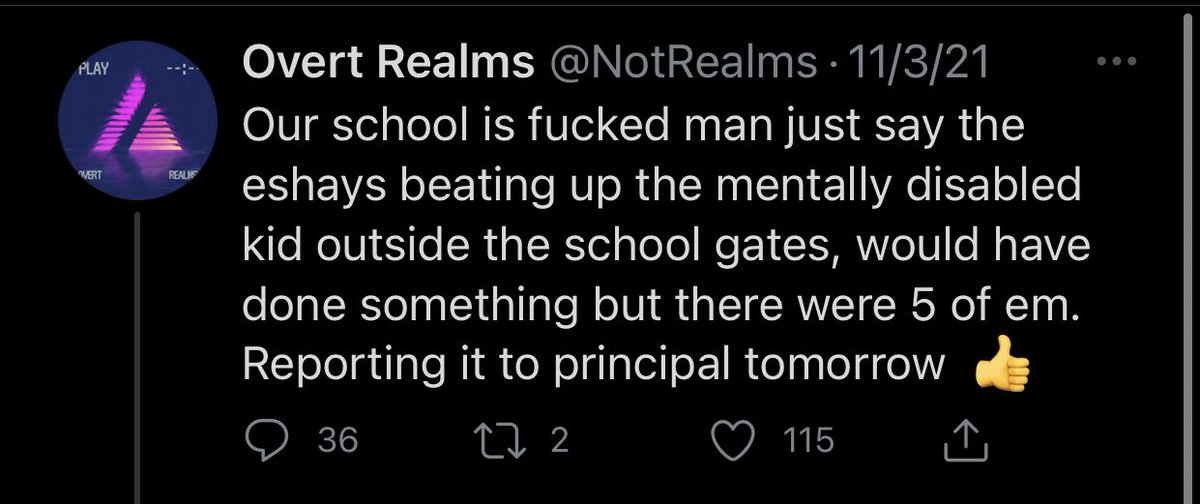The height and width of the screenshot is (504, 1200).
Task: Open the @NotRealms handle link
Action: pyautogui.click(x=680, y=65)
